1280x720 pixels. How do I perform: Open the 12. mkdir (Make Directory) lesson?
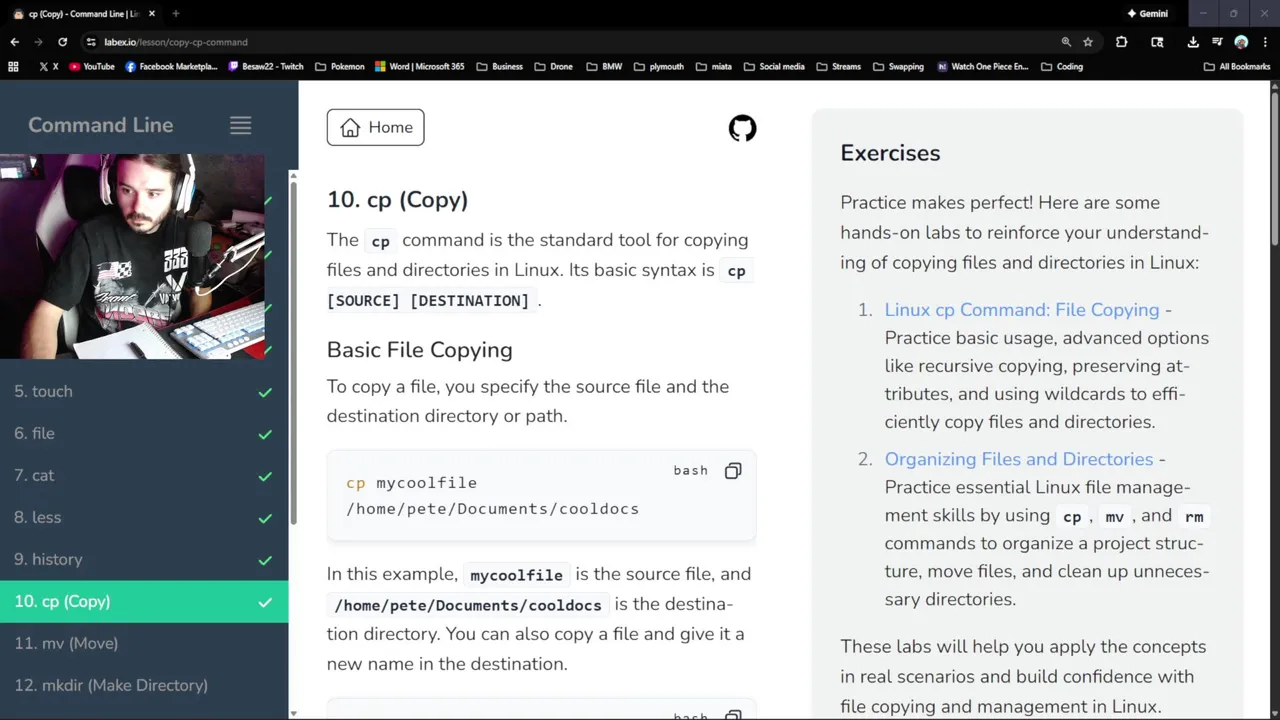pyautogui.click(x=111, y=685)
